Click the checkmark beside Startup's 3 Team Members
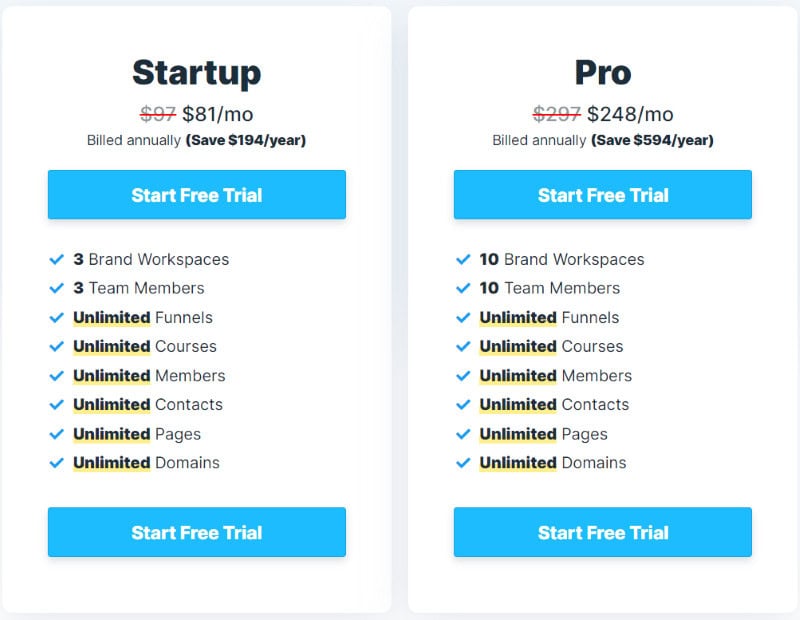Viewport: 800px width, 620px height. [57, 288]
